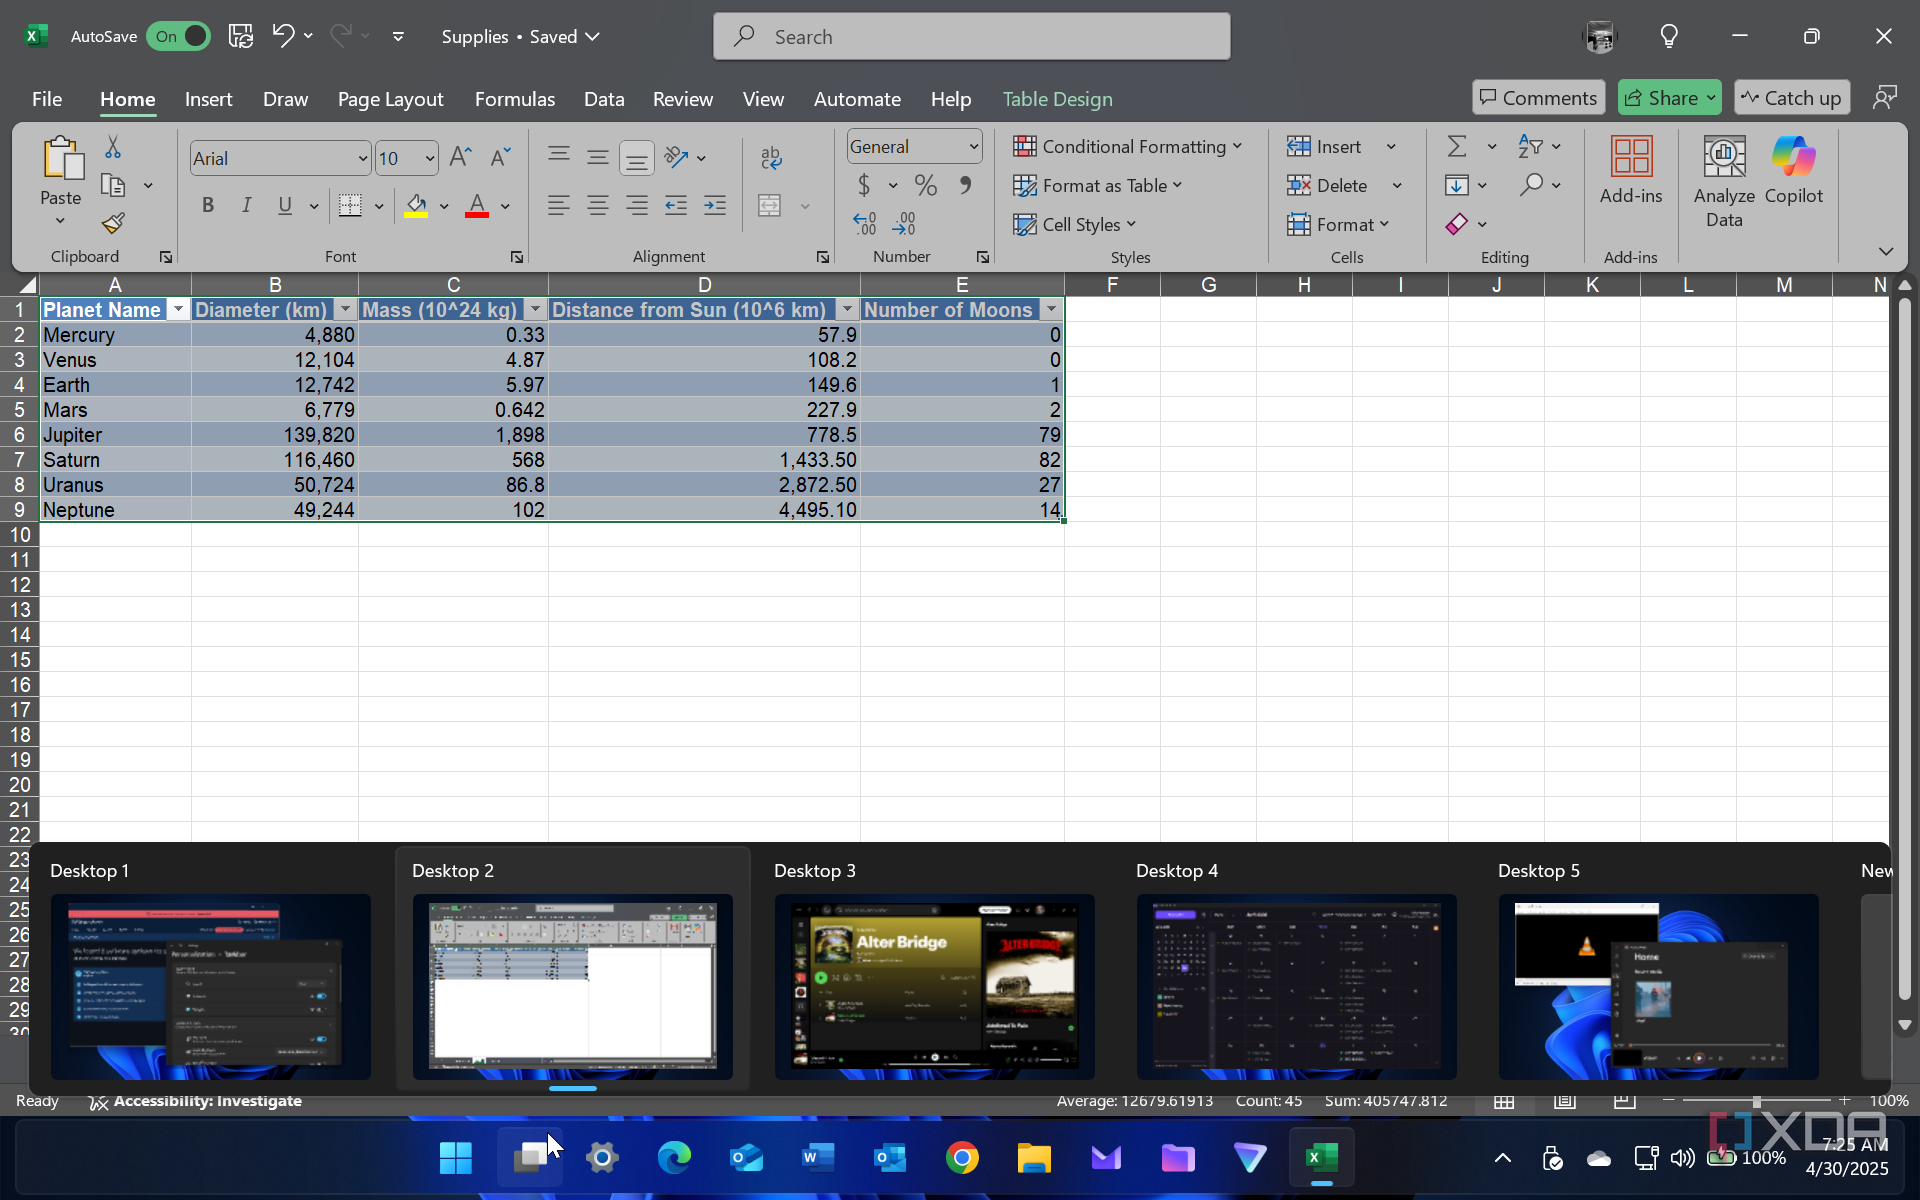
Task: Apply Percent Style format
Action: click(x=926, y=186)
